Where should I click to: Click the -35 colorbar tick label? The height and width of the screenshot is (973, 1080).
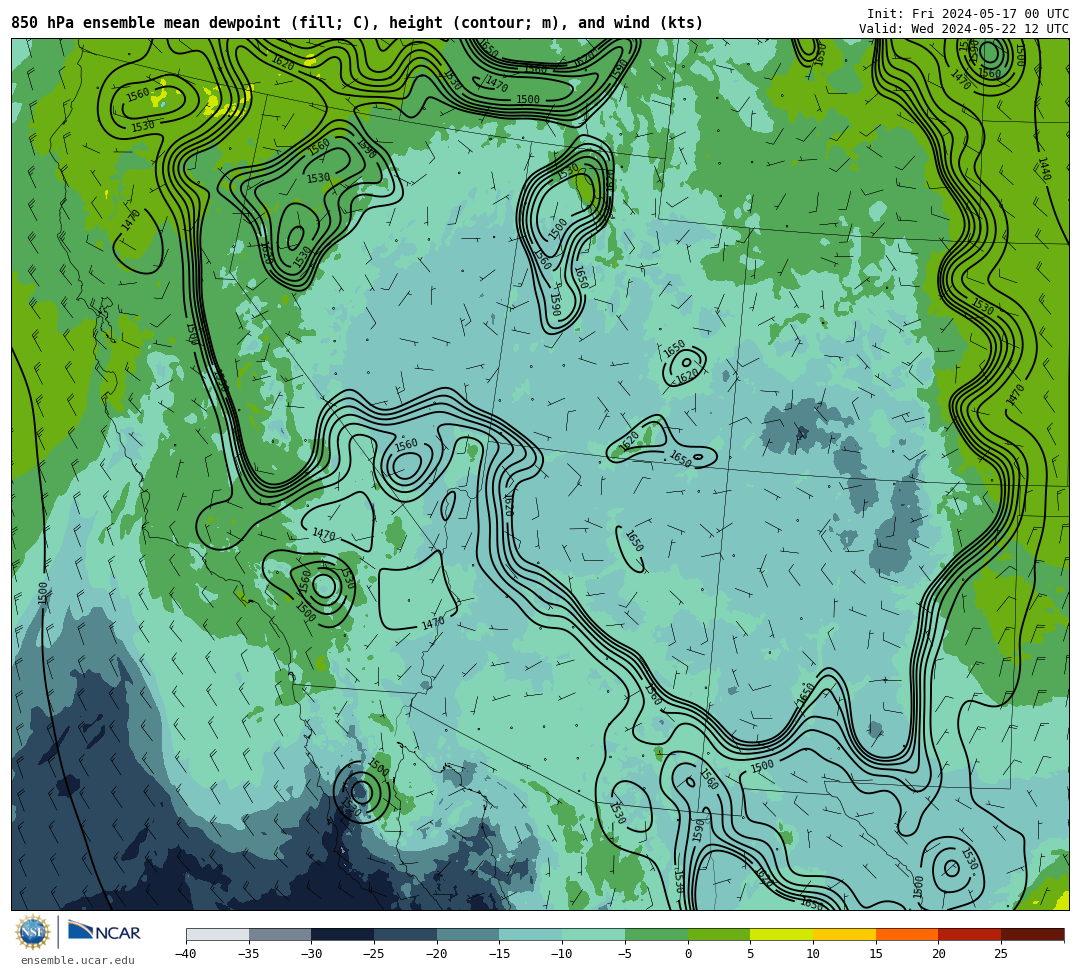pos(248,954)
